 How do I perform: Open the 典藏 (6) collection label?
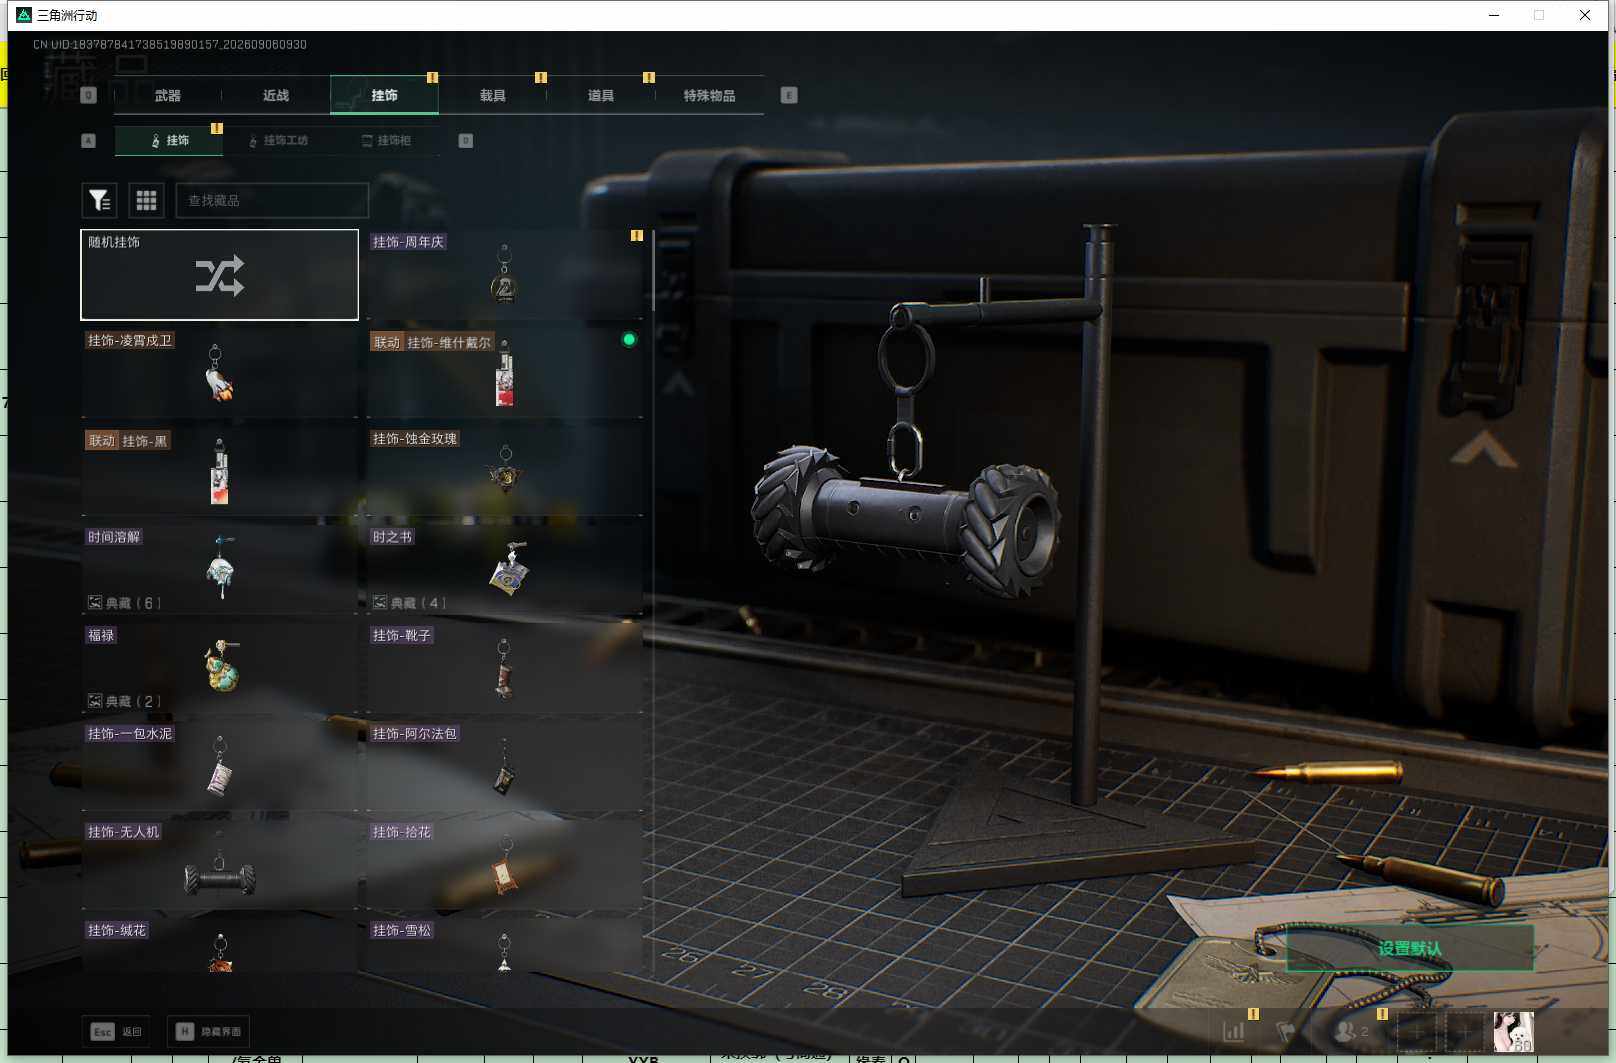pyautogui.click(x=124, y=603)
